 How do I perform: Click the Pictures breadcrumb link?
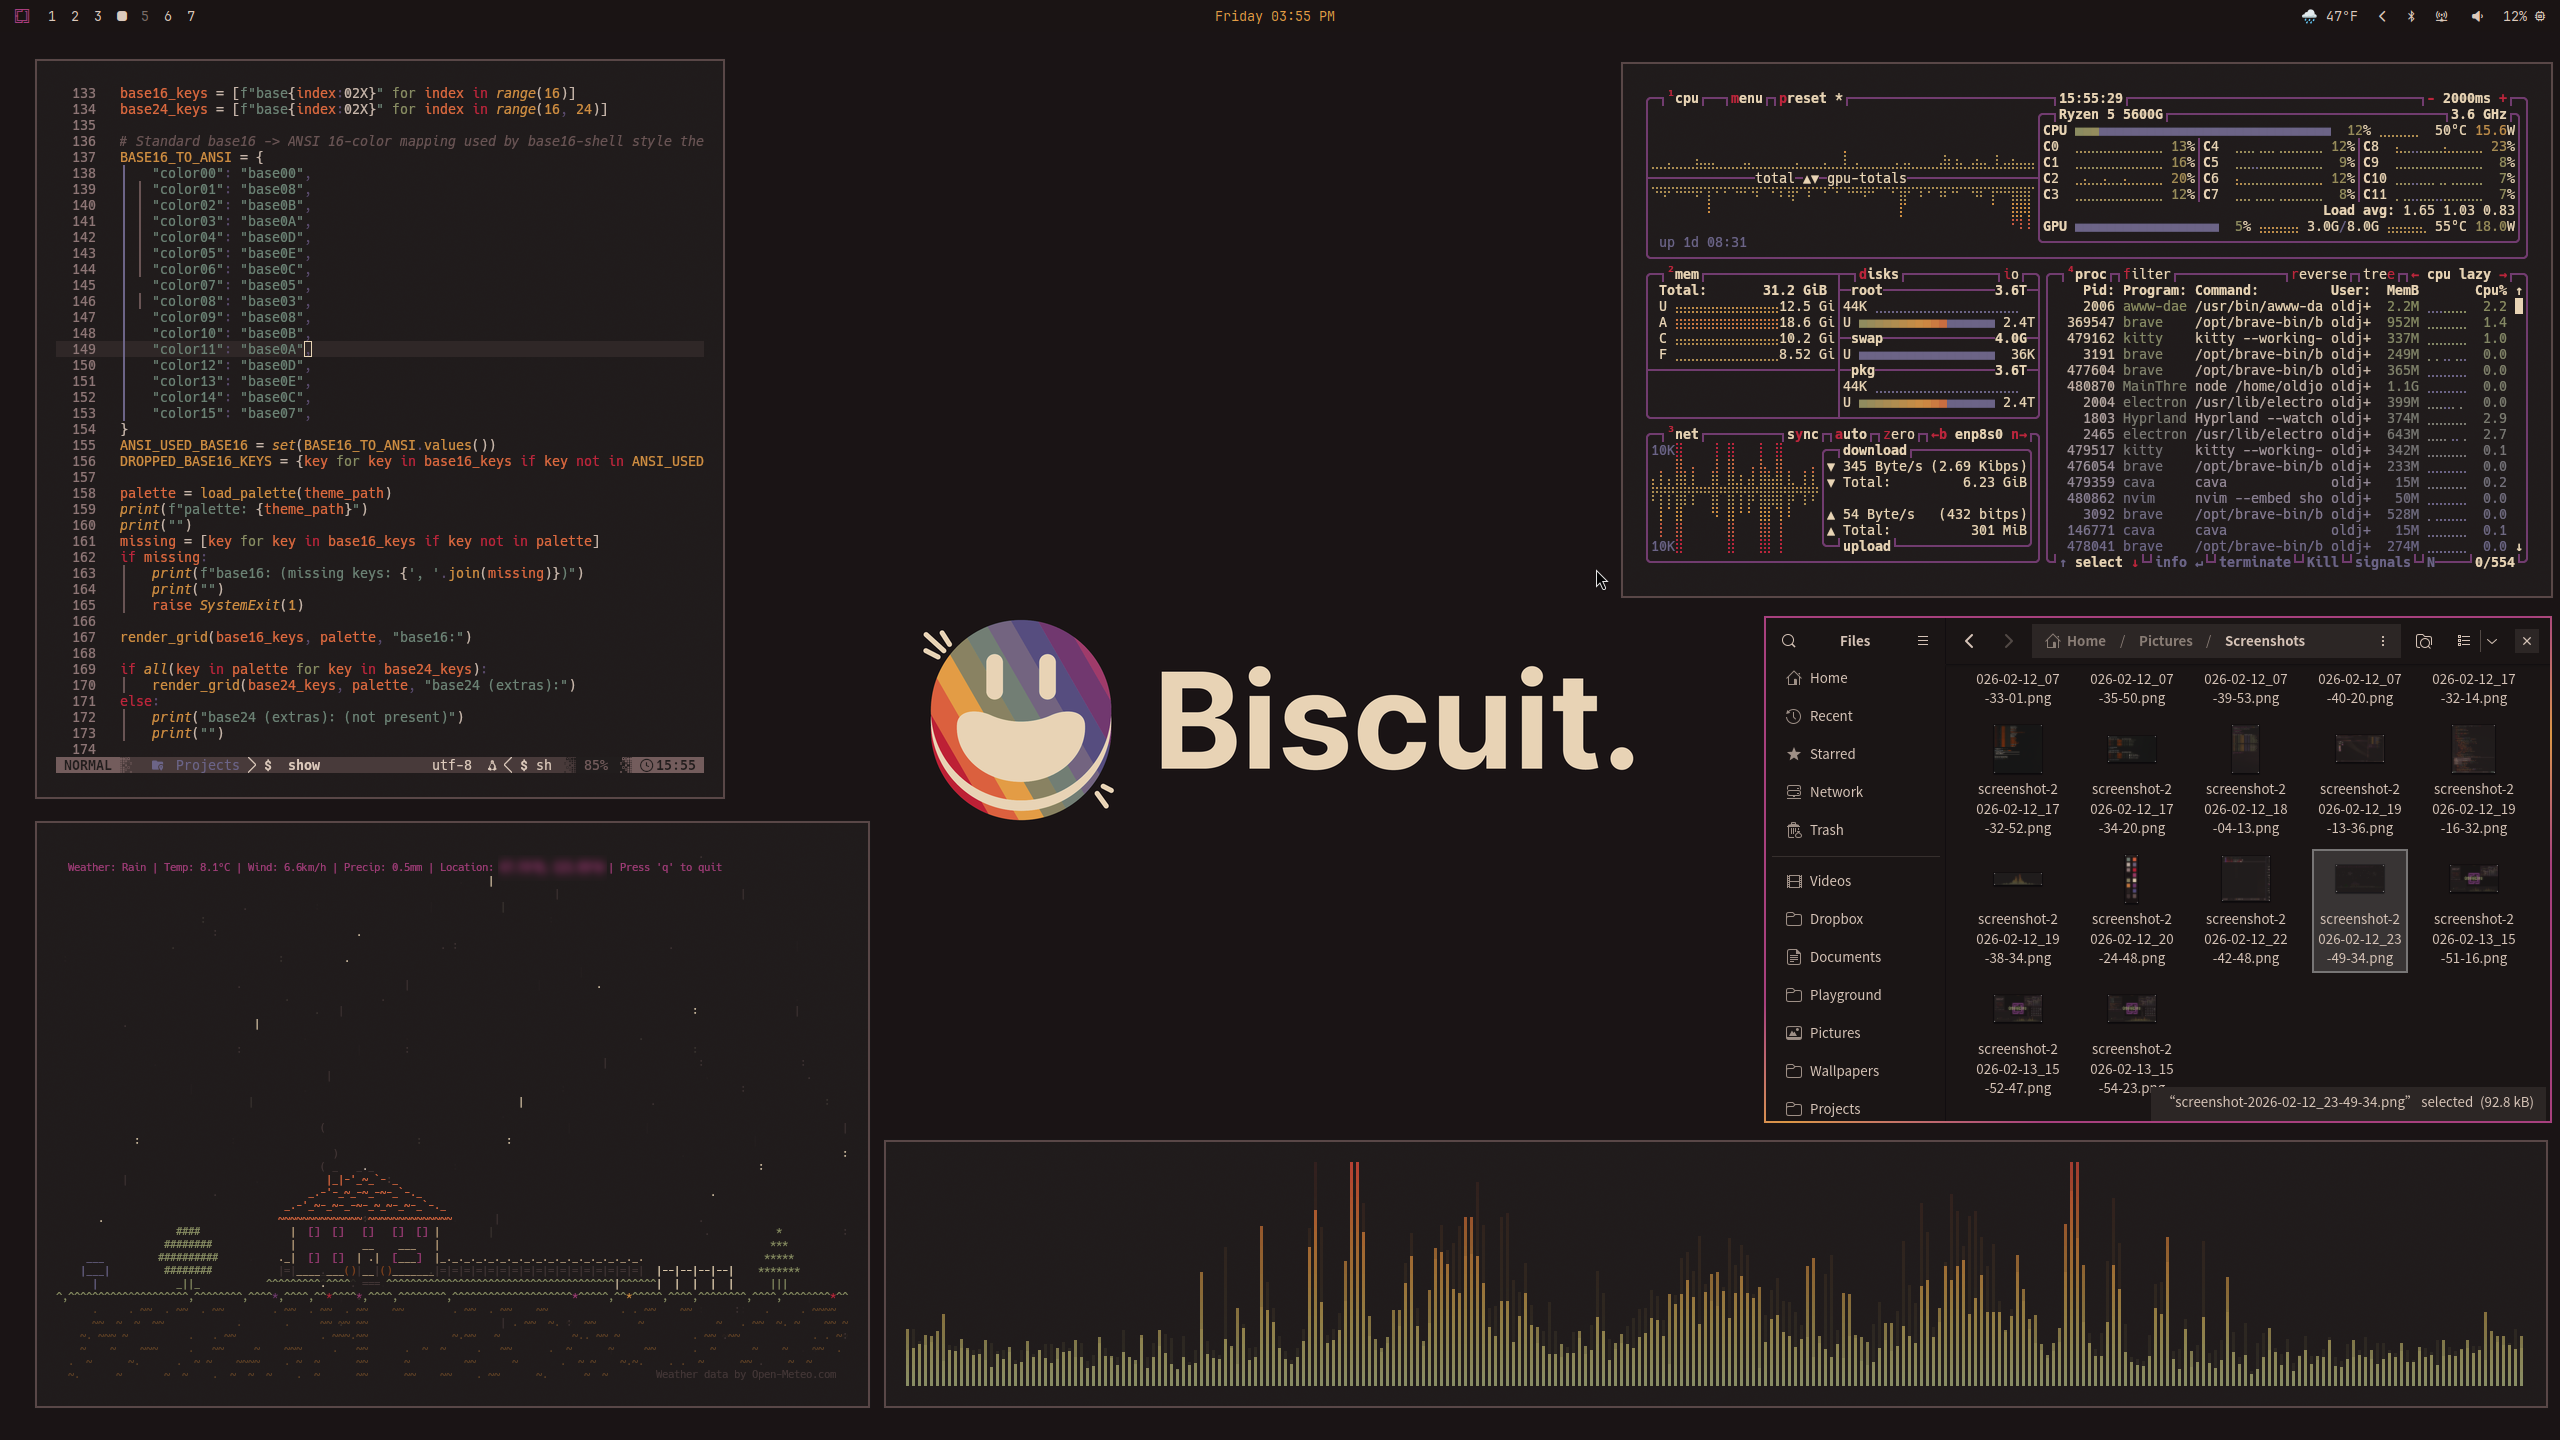pyautogui.click(x=2167, y=640)
